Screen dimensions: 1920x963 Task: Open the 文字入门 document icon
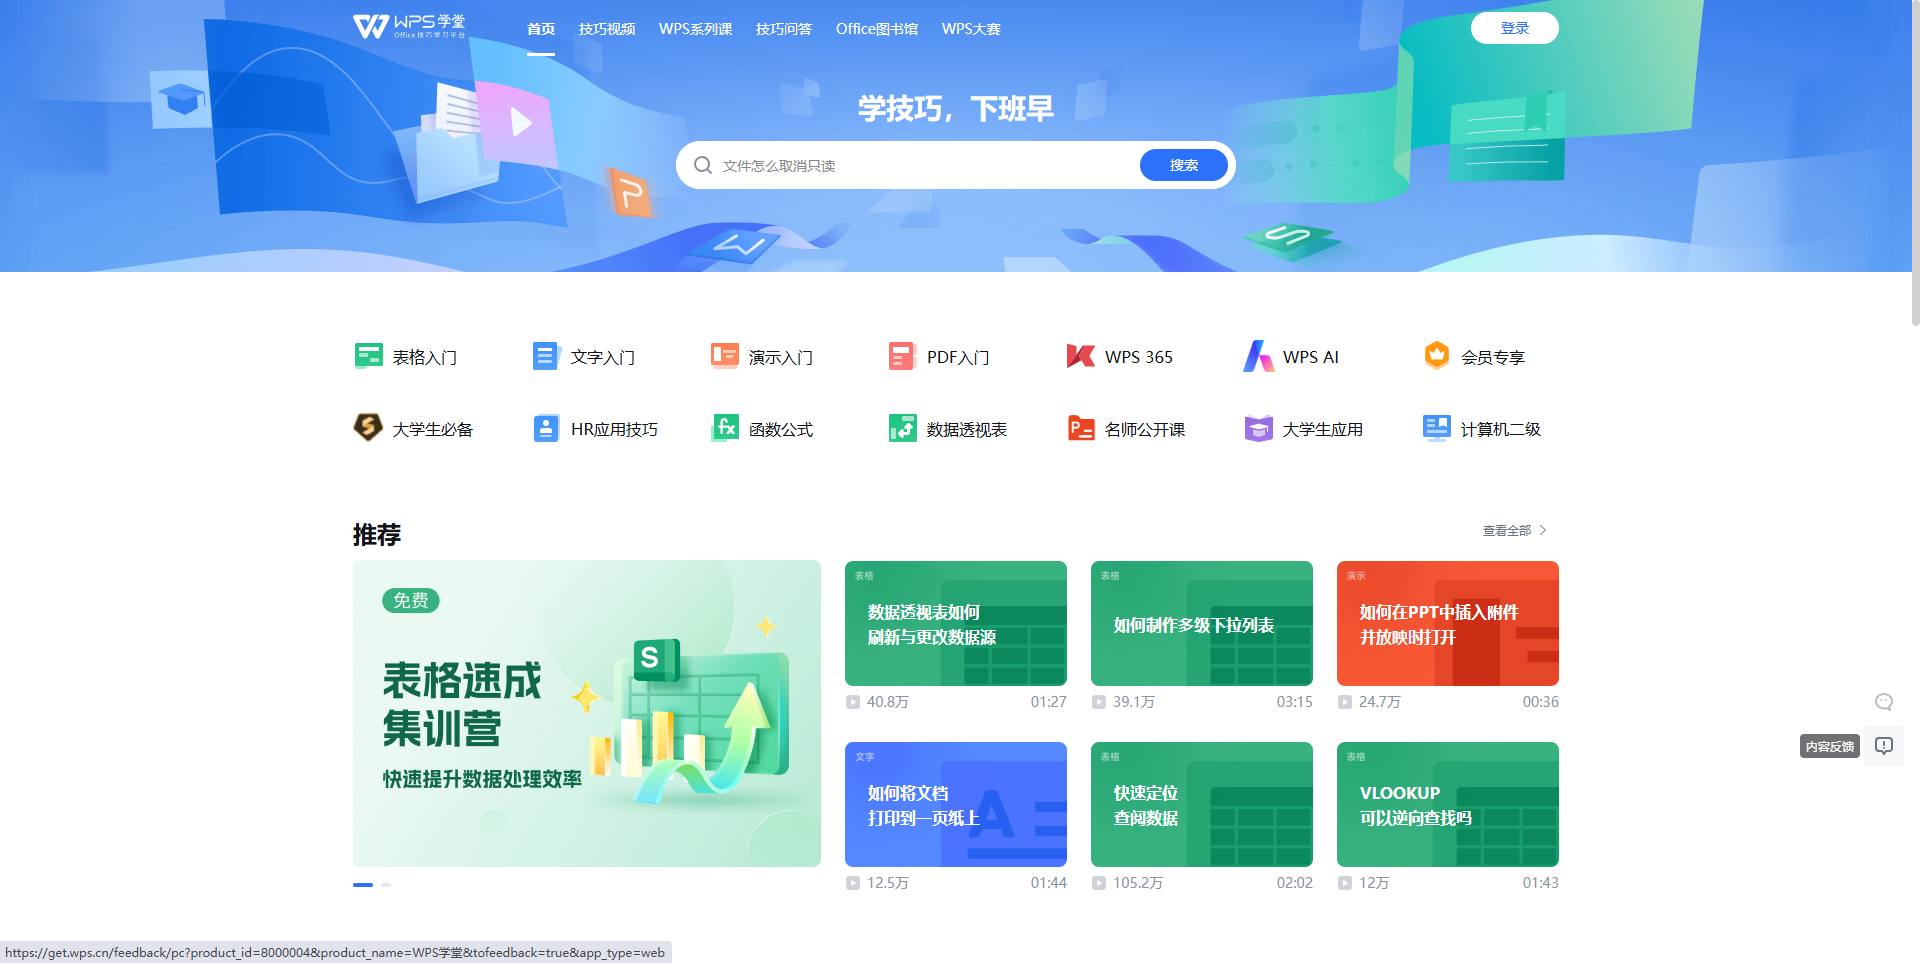[546, 356]
